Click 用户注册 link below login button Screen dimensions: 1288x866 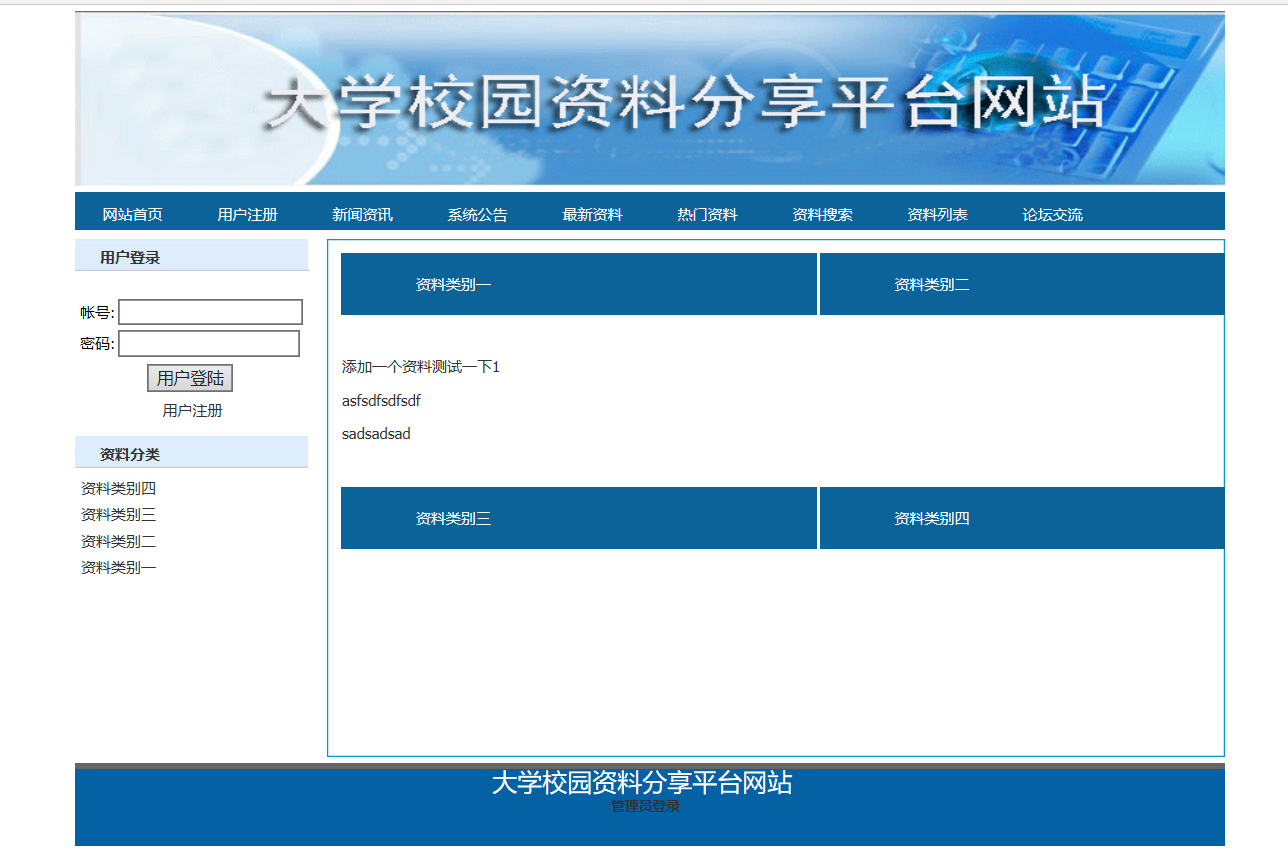coord(192,411)
